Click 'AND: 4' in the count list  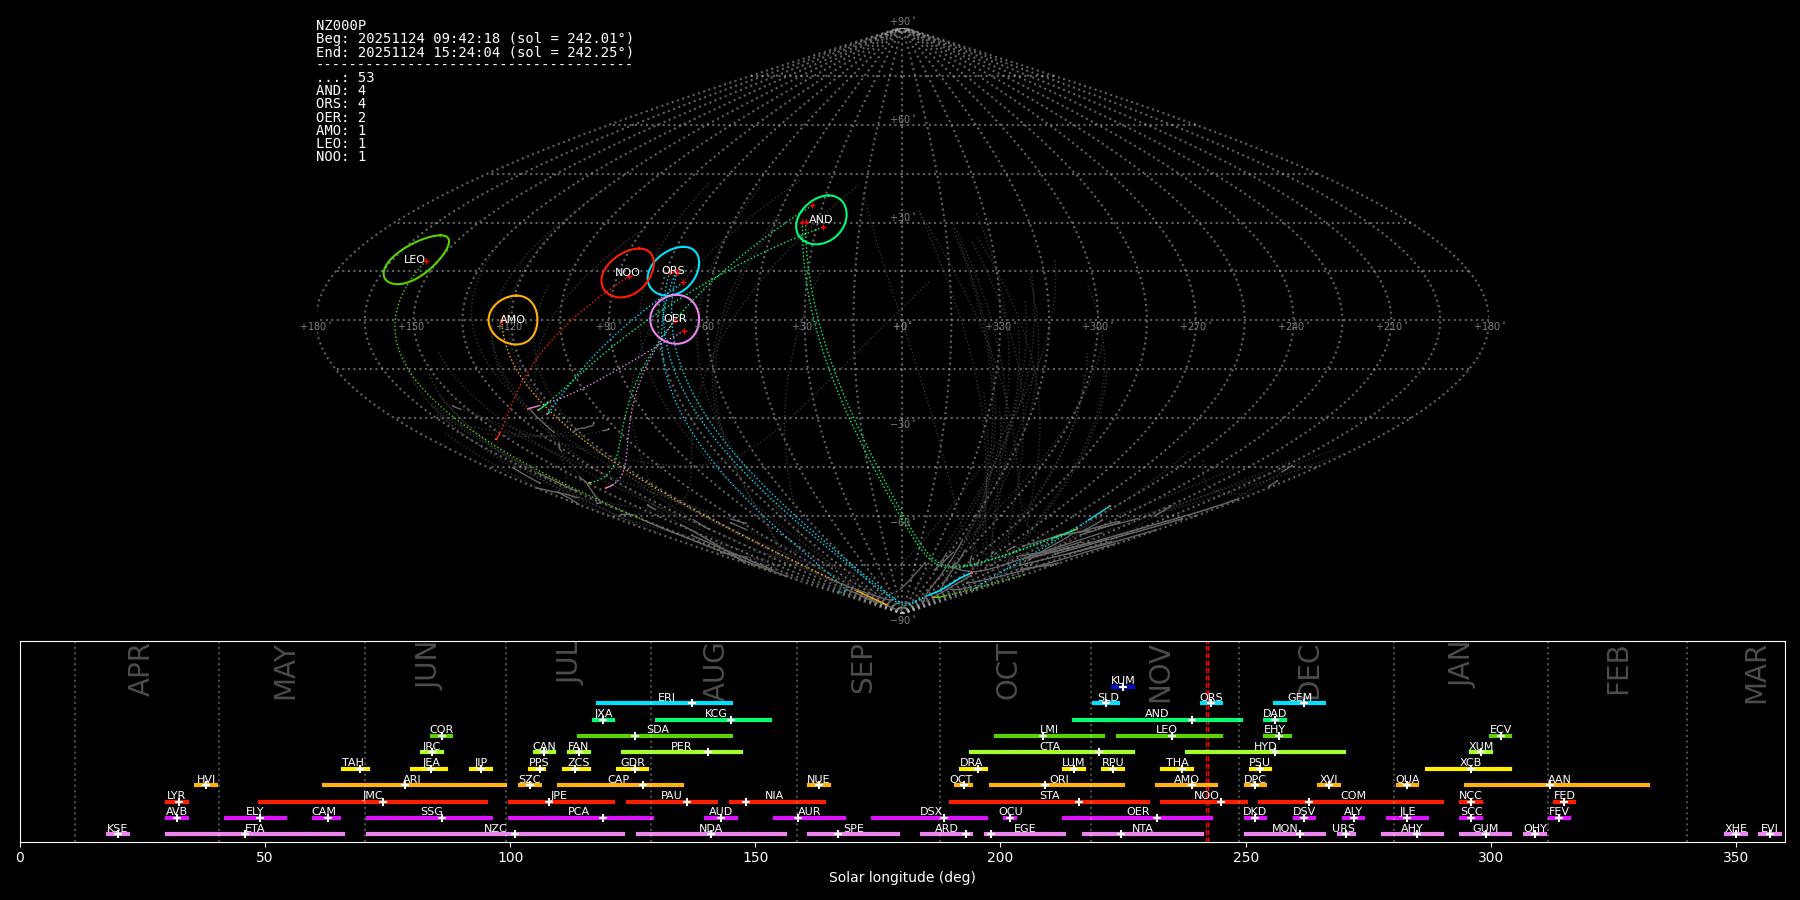coord(341,91)
